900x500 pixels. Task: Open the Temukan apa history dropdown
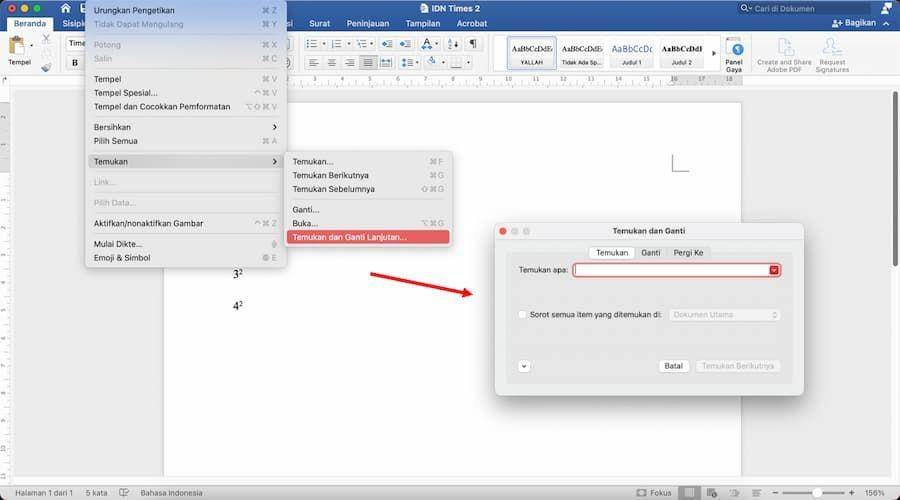774,270
